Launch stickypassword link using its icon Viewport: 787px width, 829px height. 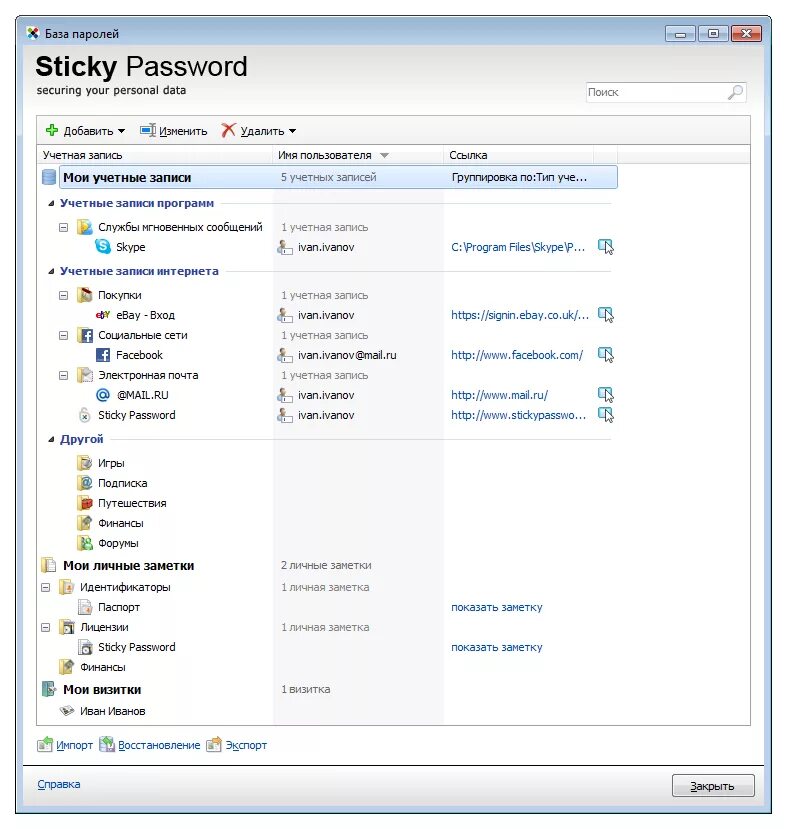click(606, 415)
